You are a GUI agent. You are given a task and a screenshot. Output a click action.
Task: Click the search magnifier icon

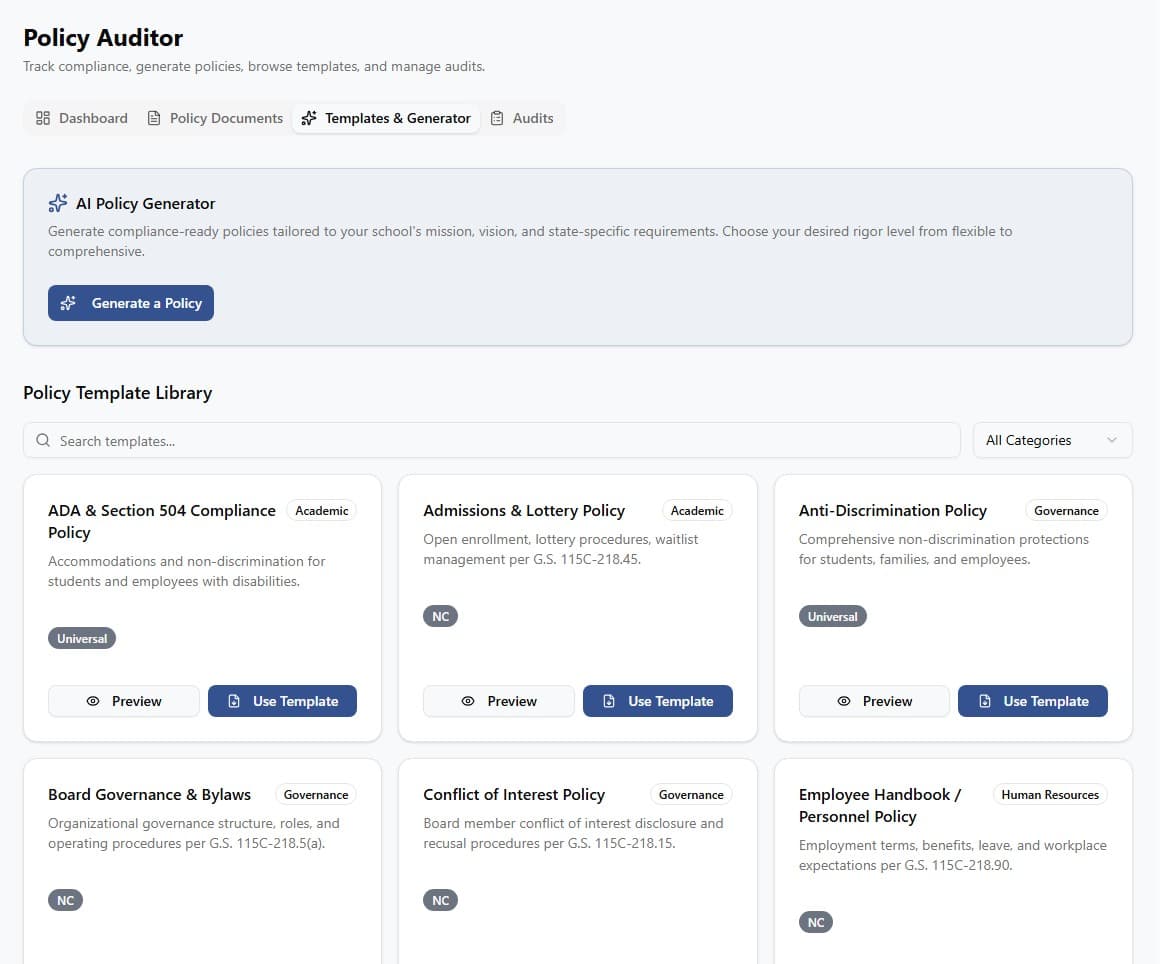(x=43, y=440)
